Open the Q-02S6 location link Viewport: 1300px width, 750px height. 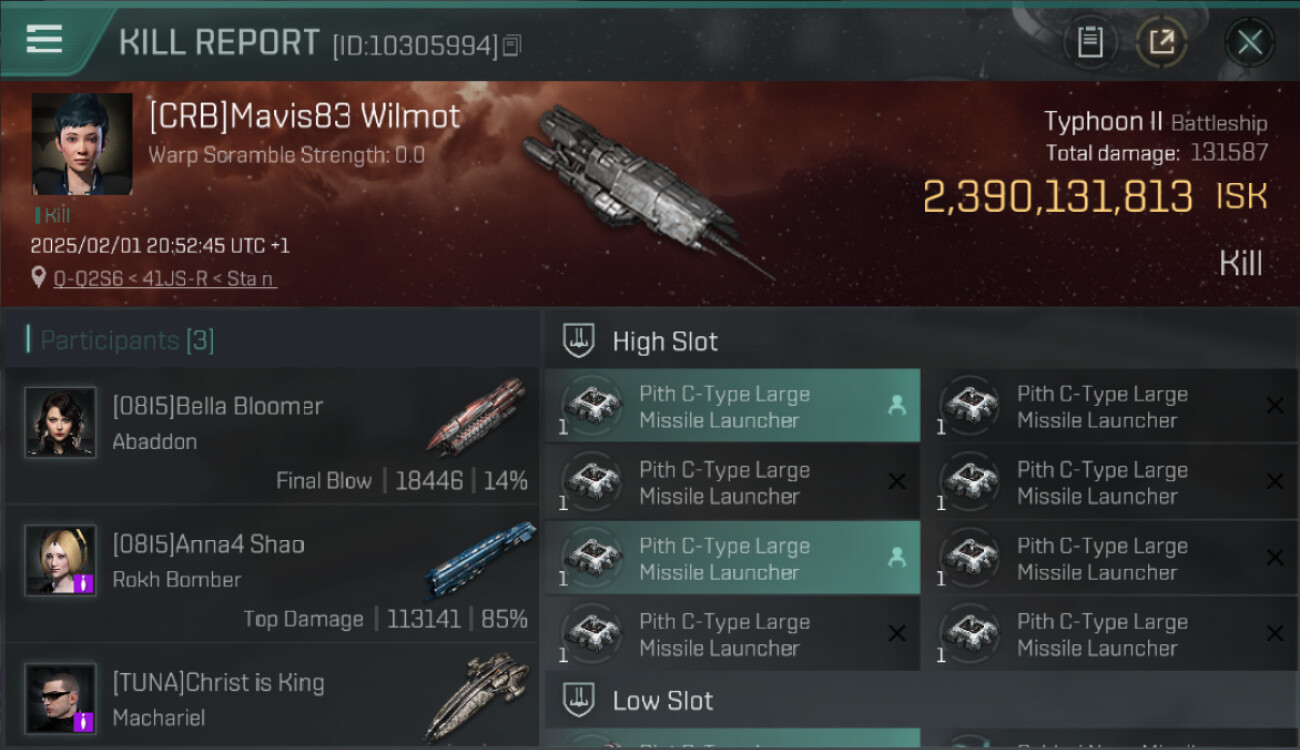[x=165, y=278]
